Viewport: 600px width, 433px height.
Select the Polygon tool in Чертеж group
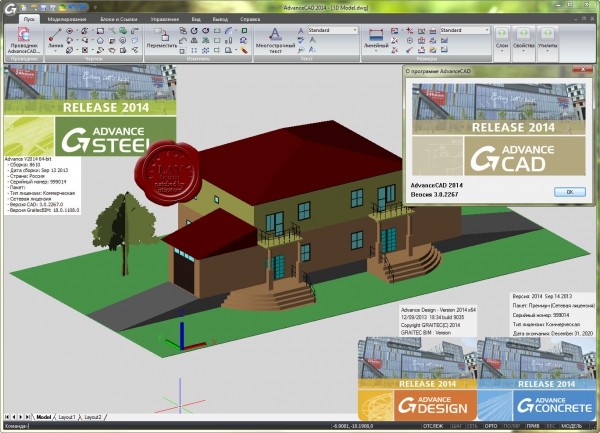point(100,40)
